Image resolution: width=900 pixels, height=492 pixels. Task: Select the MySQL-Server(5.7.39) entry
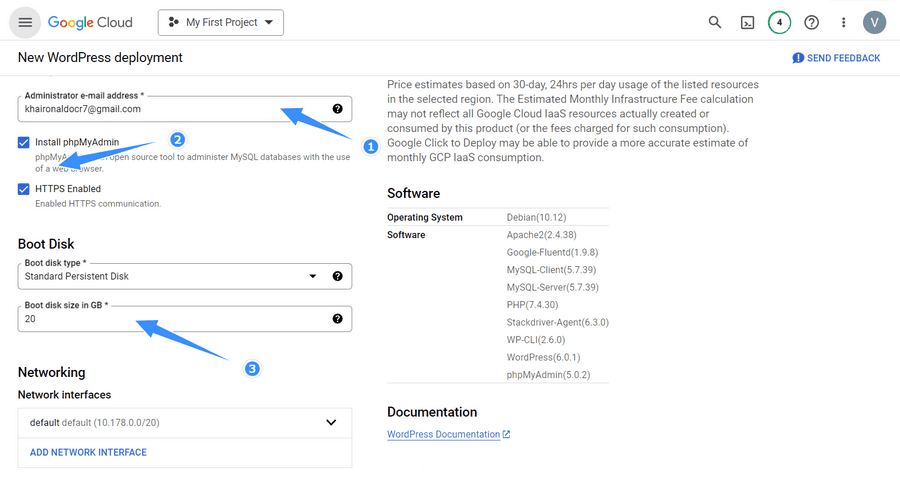tap(552, 287)
